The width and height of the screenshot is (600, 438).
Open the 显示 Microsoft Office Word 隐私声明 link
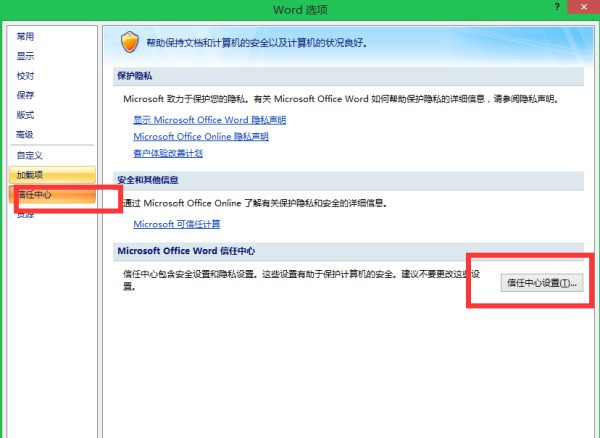click(209, 120)
